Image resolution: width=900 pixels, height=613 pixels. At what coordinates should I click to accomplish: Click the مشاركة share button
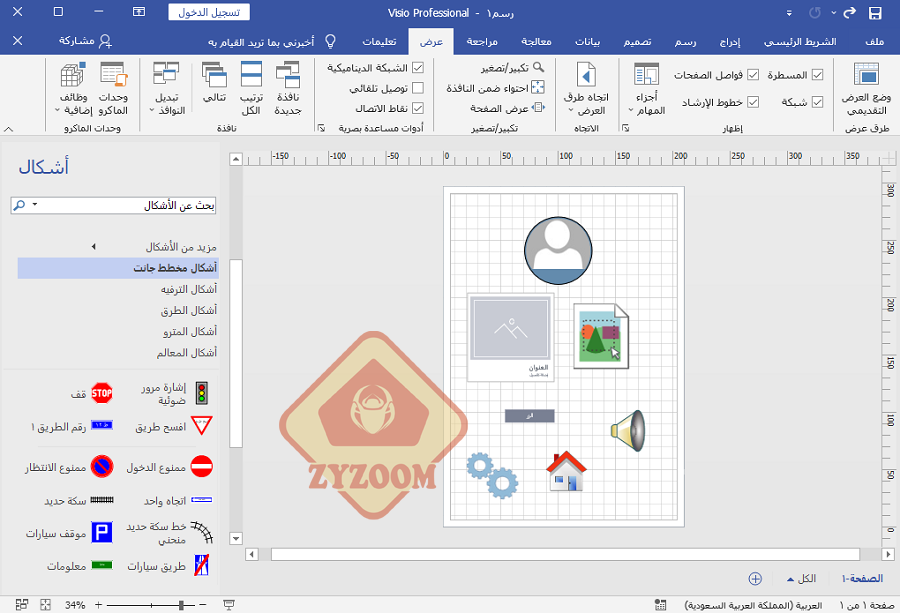(x=85, y=41)
